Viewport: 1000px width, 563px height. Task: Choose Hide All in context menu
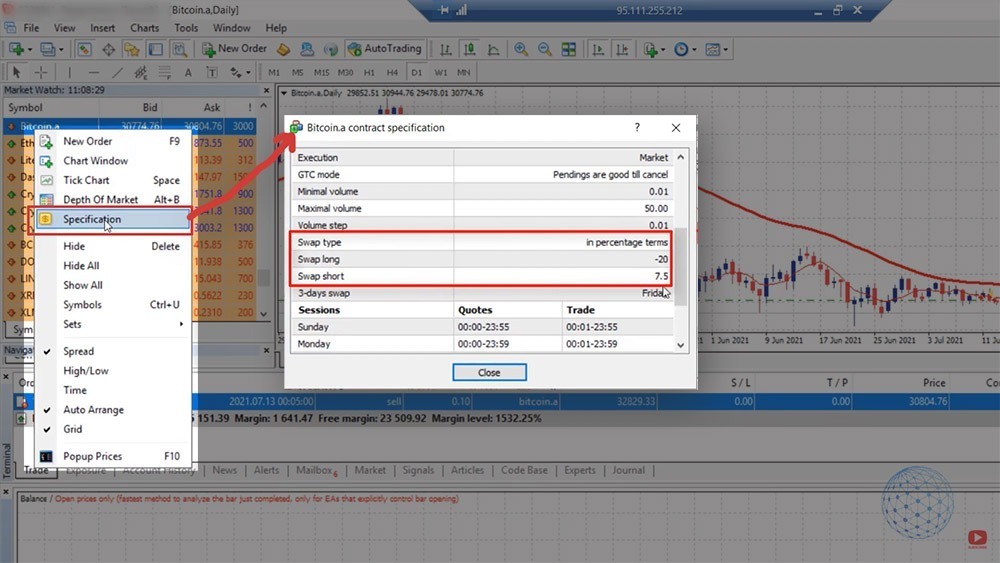[81, 266]
